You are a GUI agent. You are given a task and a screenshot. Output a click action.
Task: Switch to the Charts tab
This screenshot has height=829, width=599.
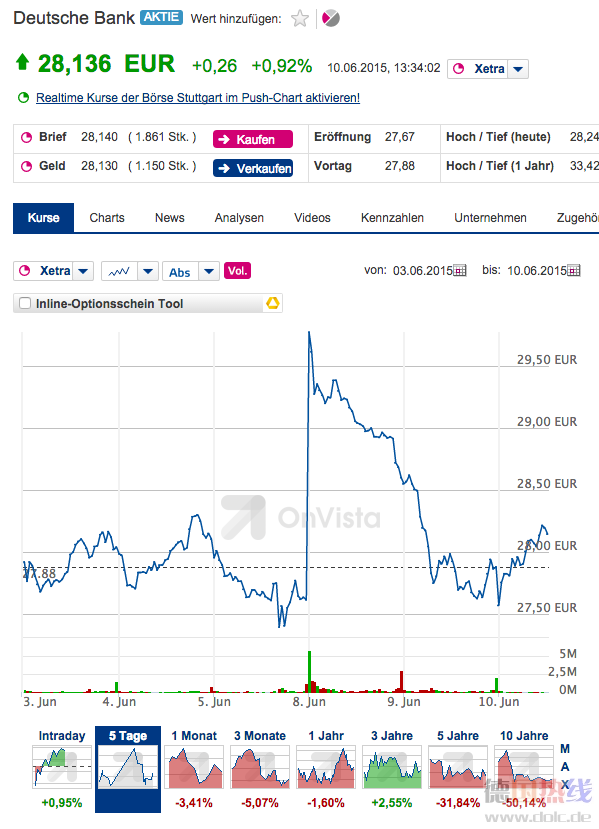tap(107, 218)
